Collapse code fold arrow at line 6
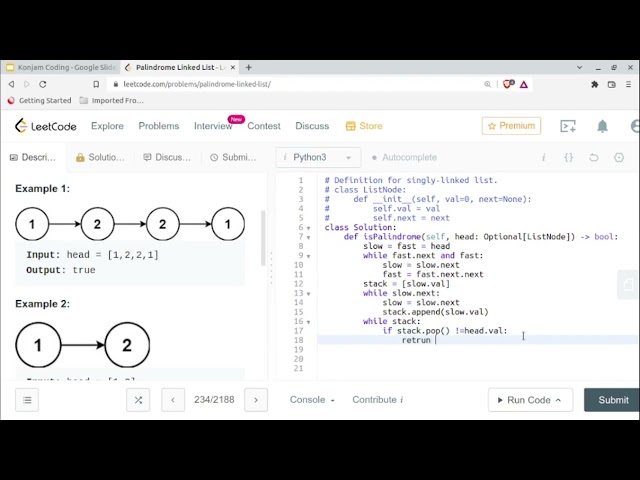Image resolution: width=640 pixels, height=480 pixels. (309, 228)
